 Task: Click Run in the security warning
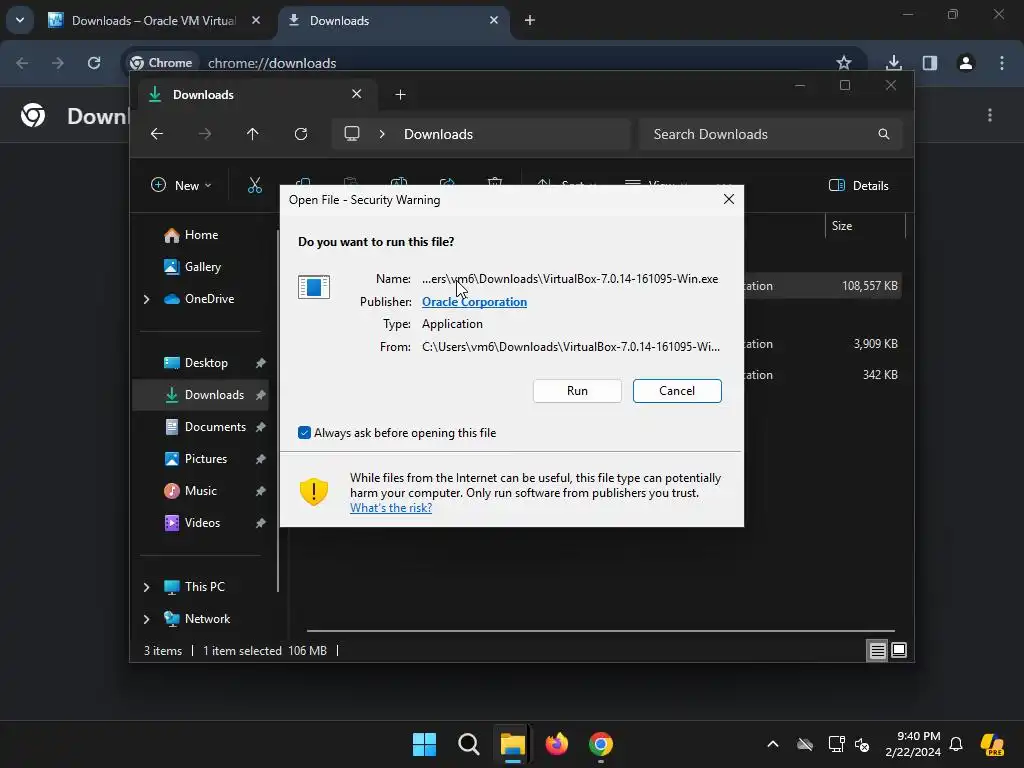pos(577,391)
